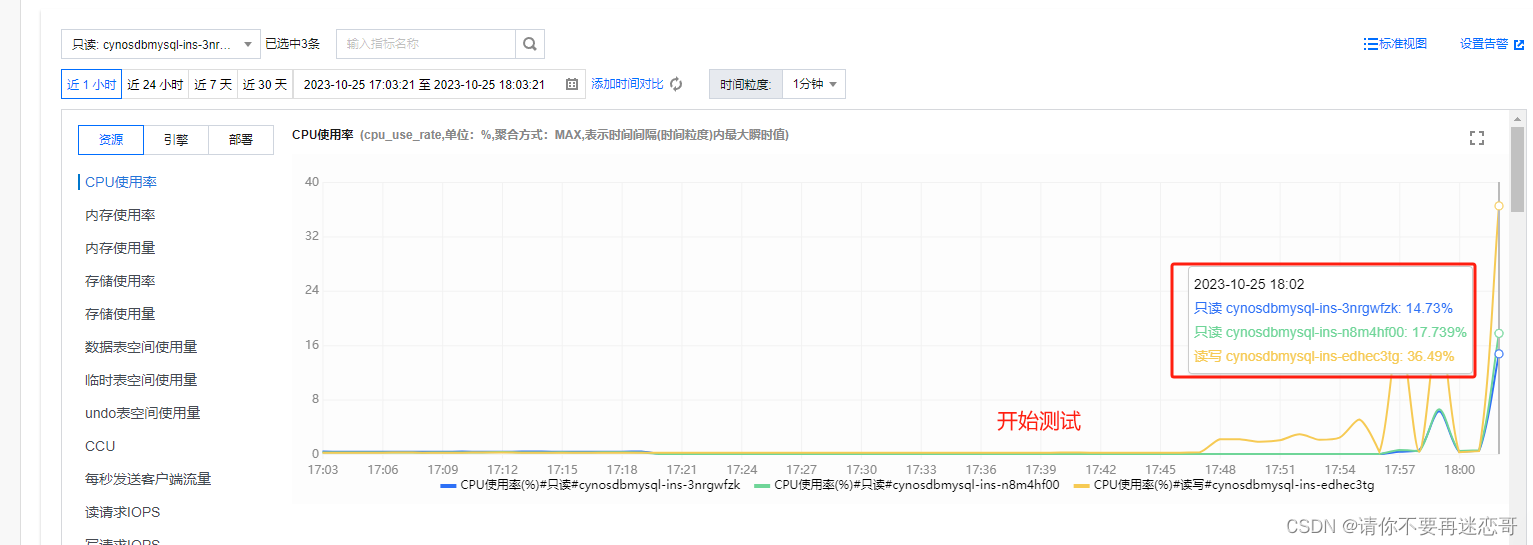
Task: Toggle legend series 只读 cynosdbmysql-ins-n8m4hf00
Action: tap(906, 485)
